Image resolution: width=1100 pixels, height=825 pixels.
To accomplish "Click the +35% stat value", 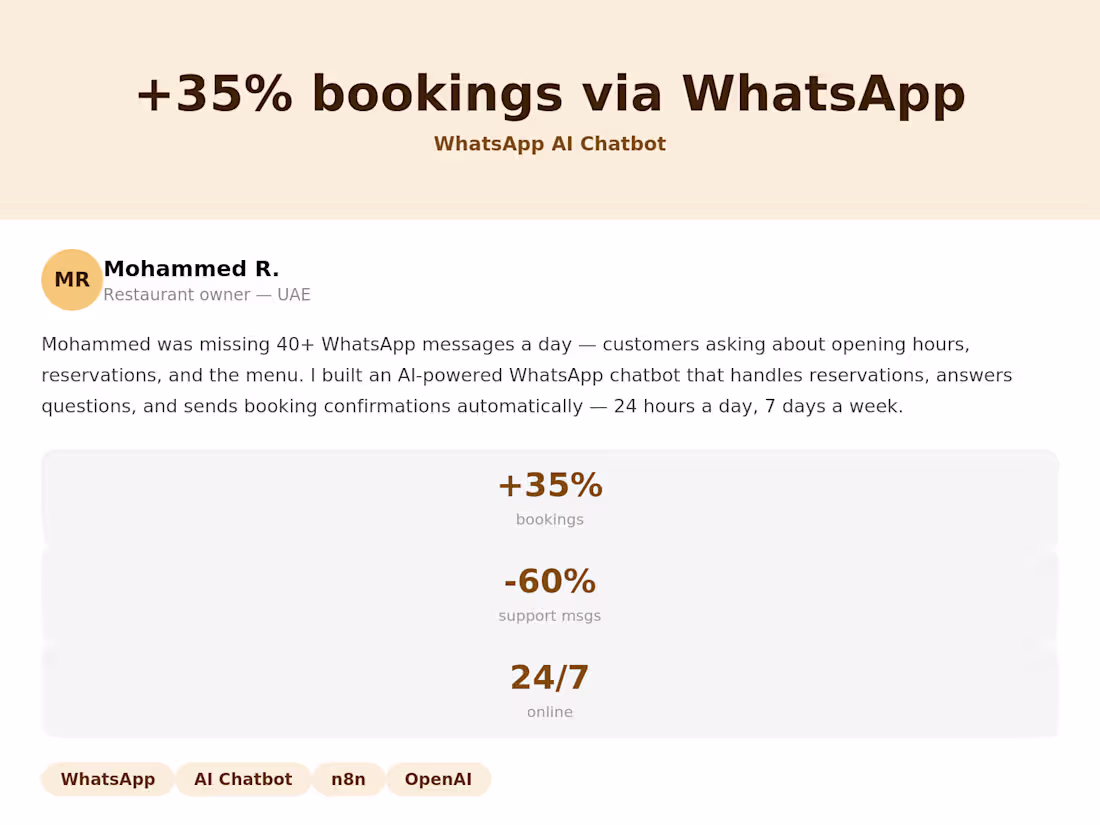I will coord(549,486).
